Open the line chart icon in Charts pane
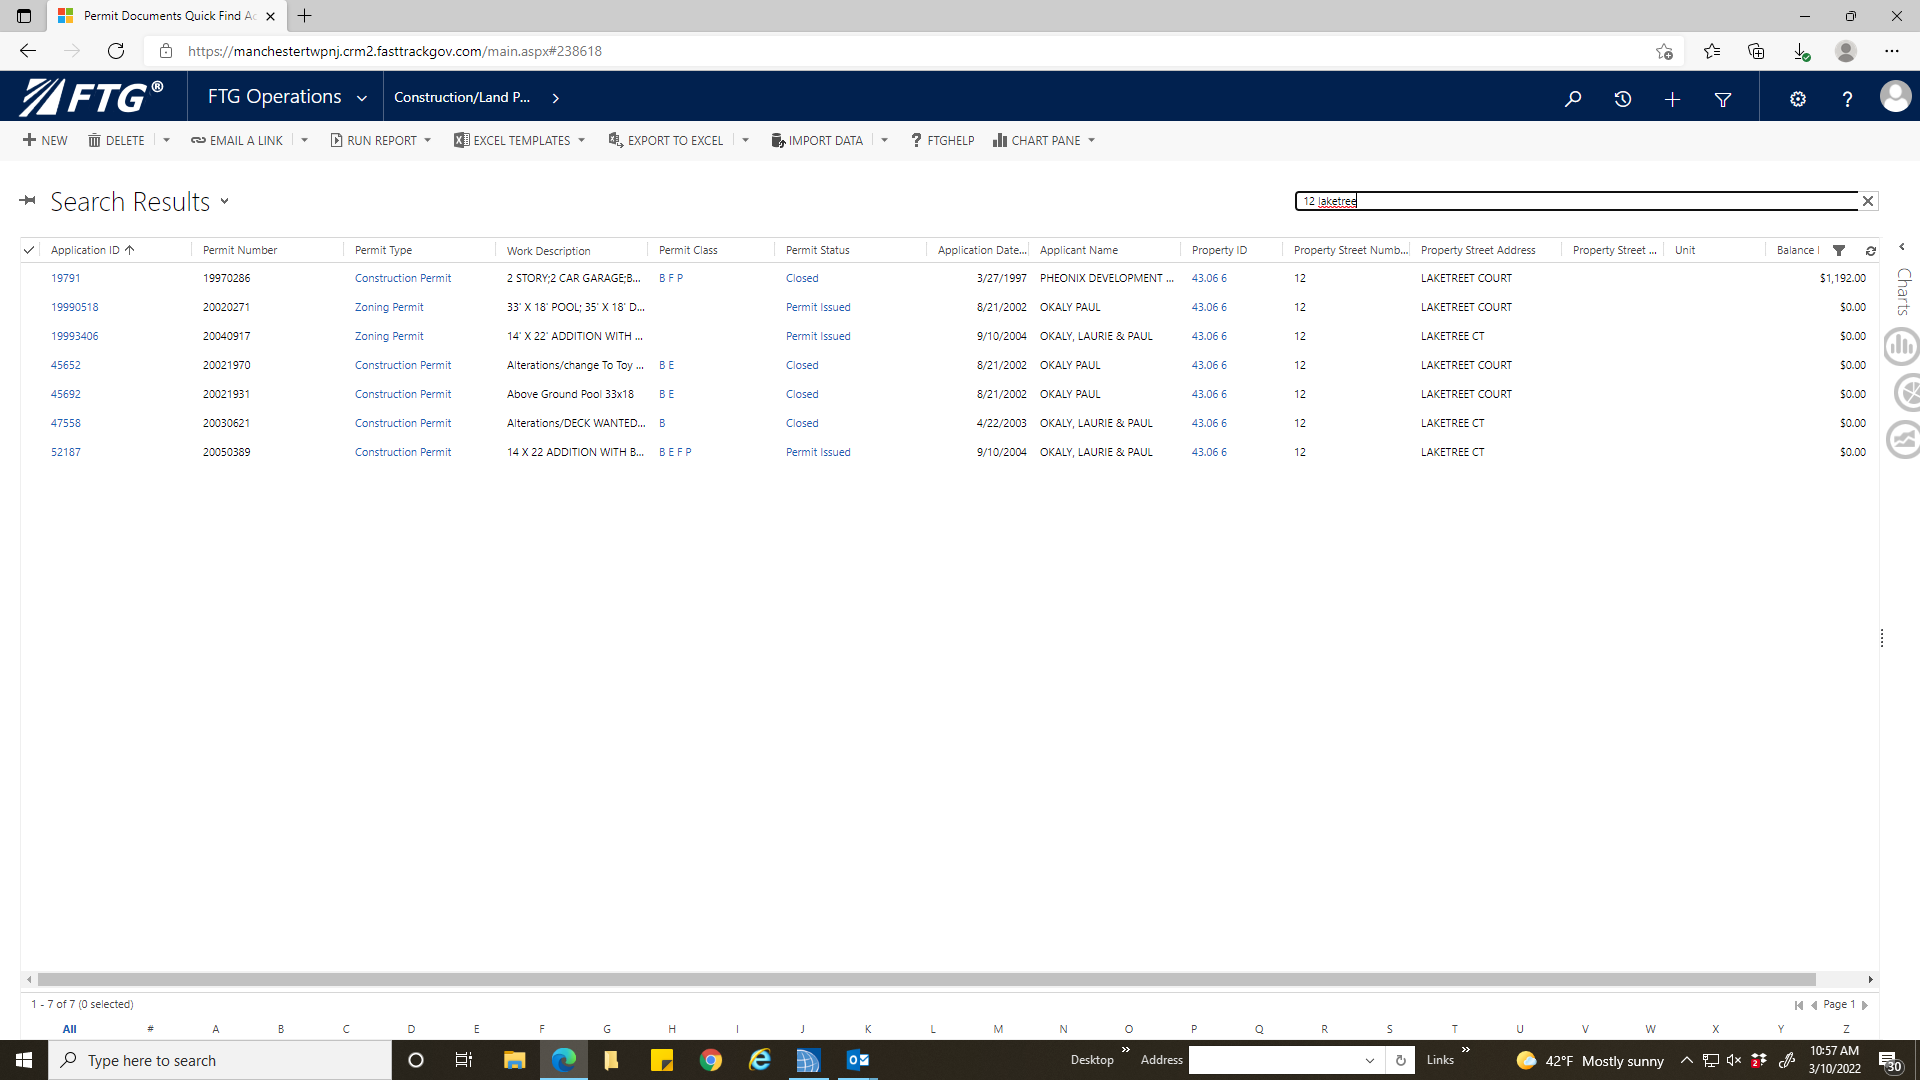The width and height of the screenshot is (1920, 1080). click(1903, 439)
